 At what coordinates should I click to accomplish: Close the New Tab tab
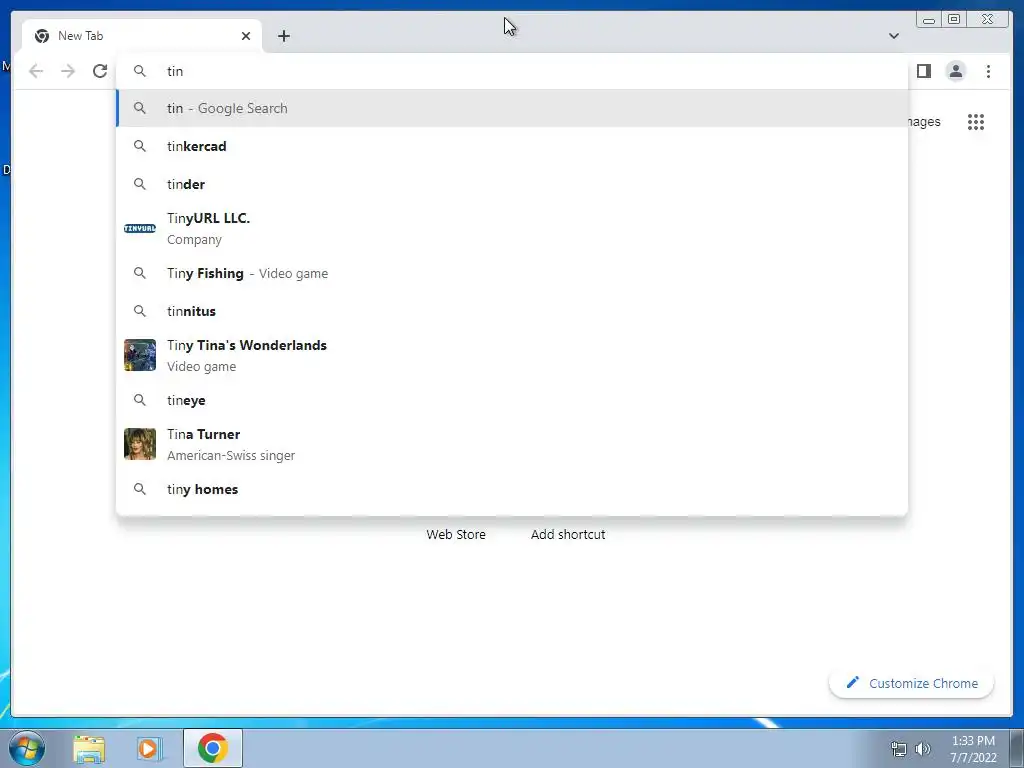click(x=246, y=36)
